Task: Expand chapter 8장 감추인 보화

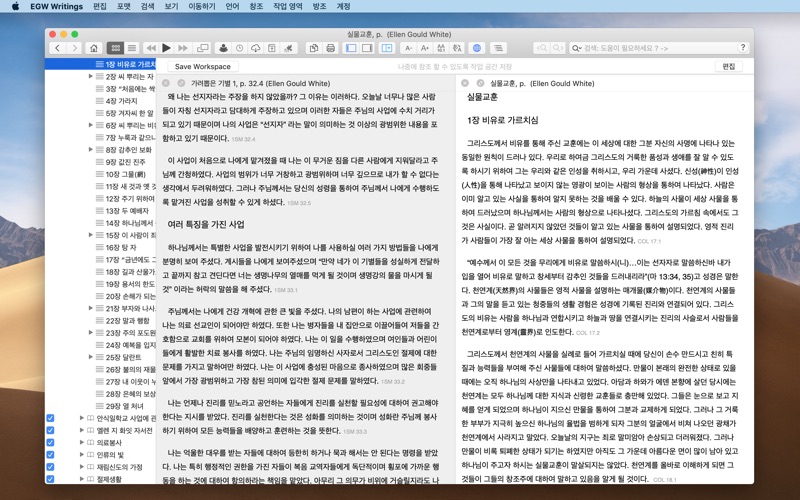Action: pos(90,149)
